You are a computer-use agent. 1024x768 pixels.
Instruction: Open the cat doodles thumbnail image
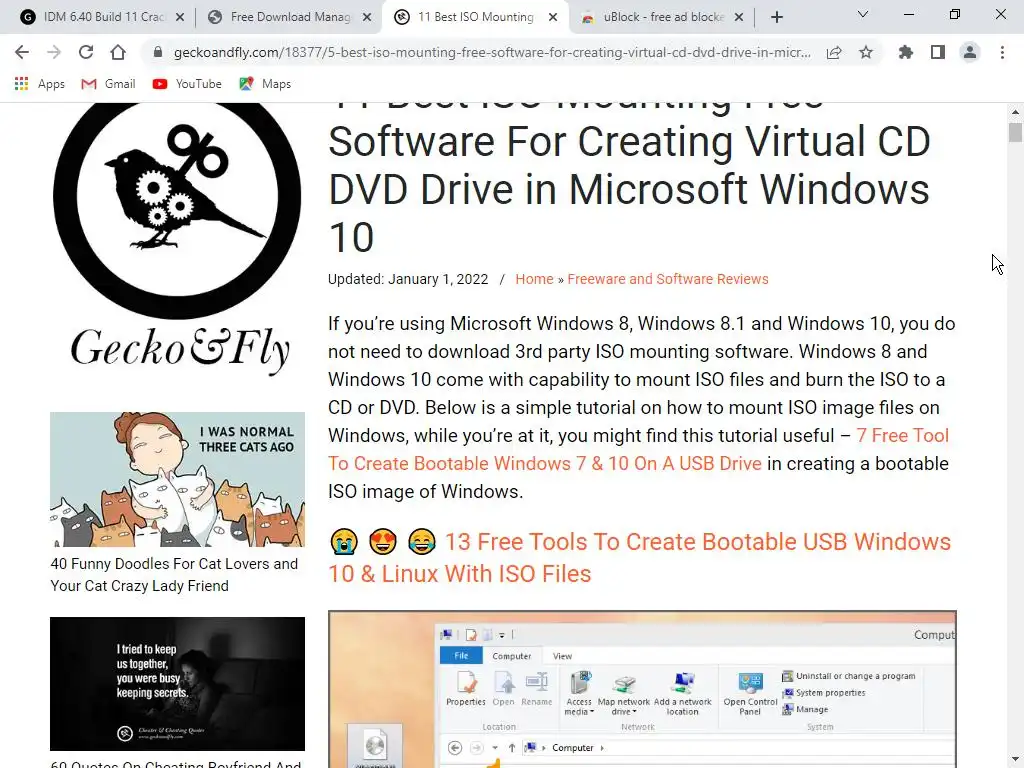click(177, 479)
